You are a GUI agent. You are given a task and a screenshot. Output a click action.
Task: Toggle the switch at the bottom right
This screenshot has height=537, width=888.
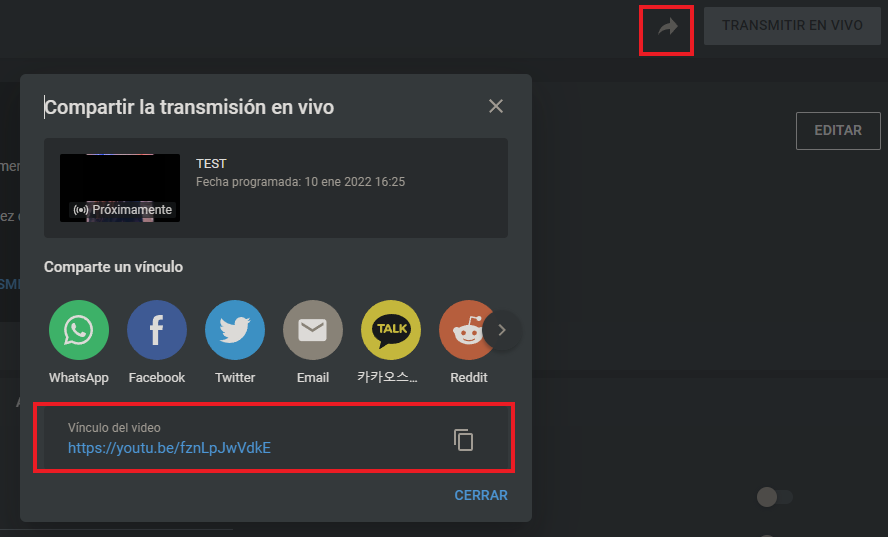[x=774, y=497]
